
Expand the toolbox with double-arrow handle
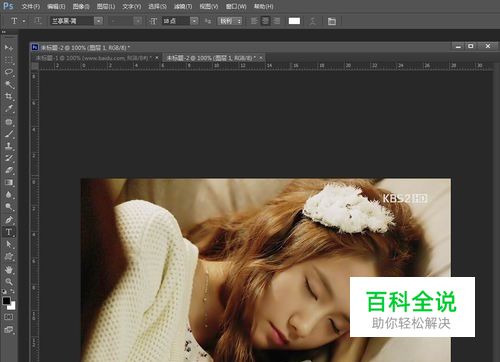pos(4,32)
